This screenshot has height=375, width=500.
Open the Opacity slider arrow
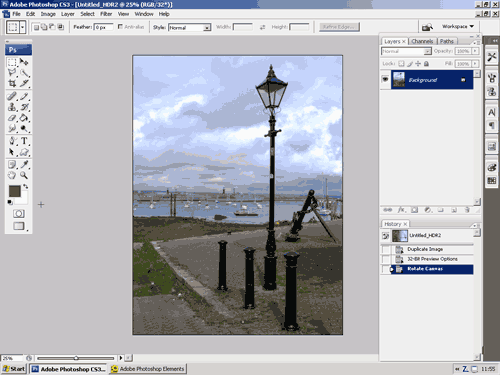point(475,51)
